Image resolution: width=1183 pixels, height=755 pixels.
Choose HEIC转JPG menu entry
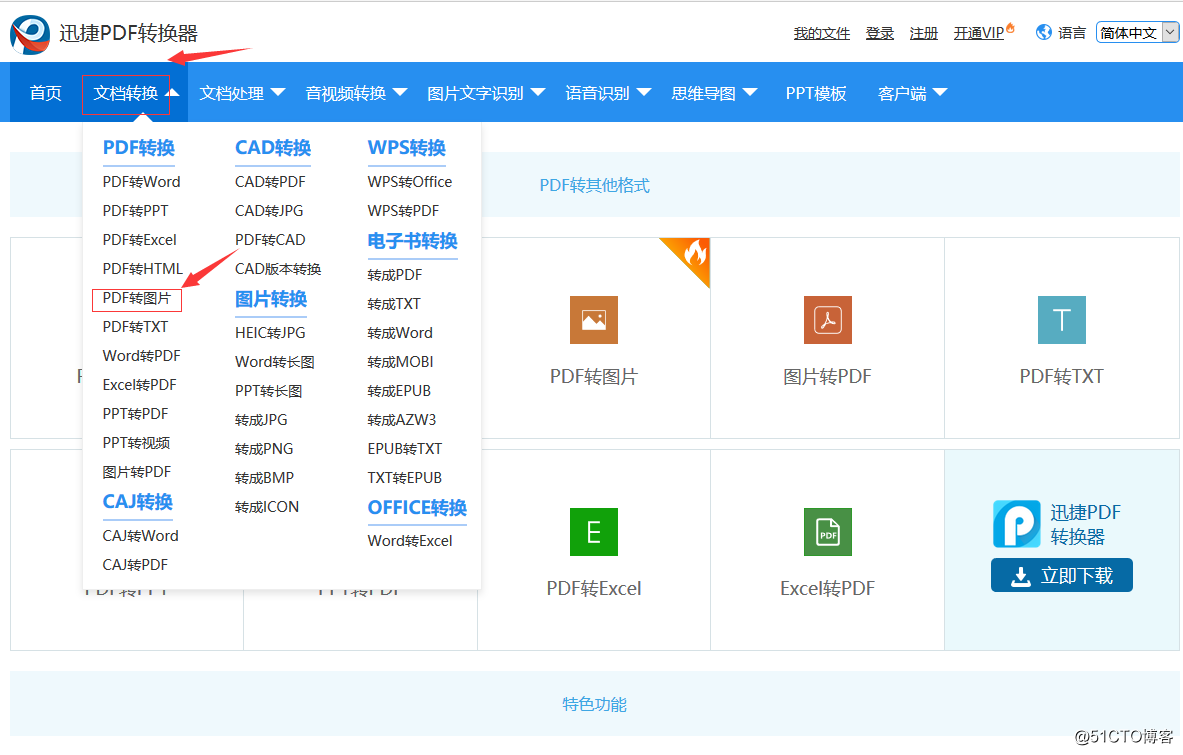click(270, 333)
